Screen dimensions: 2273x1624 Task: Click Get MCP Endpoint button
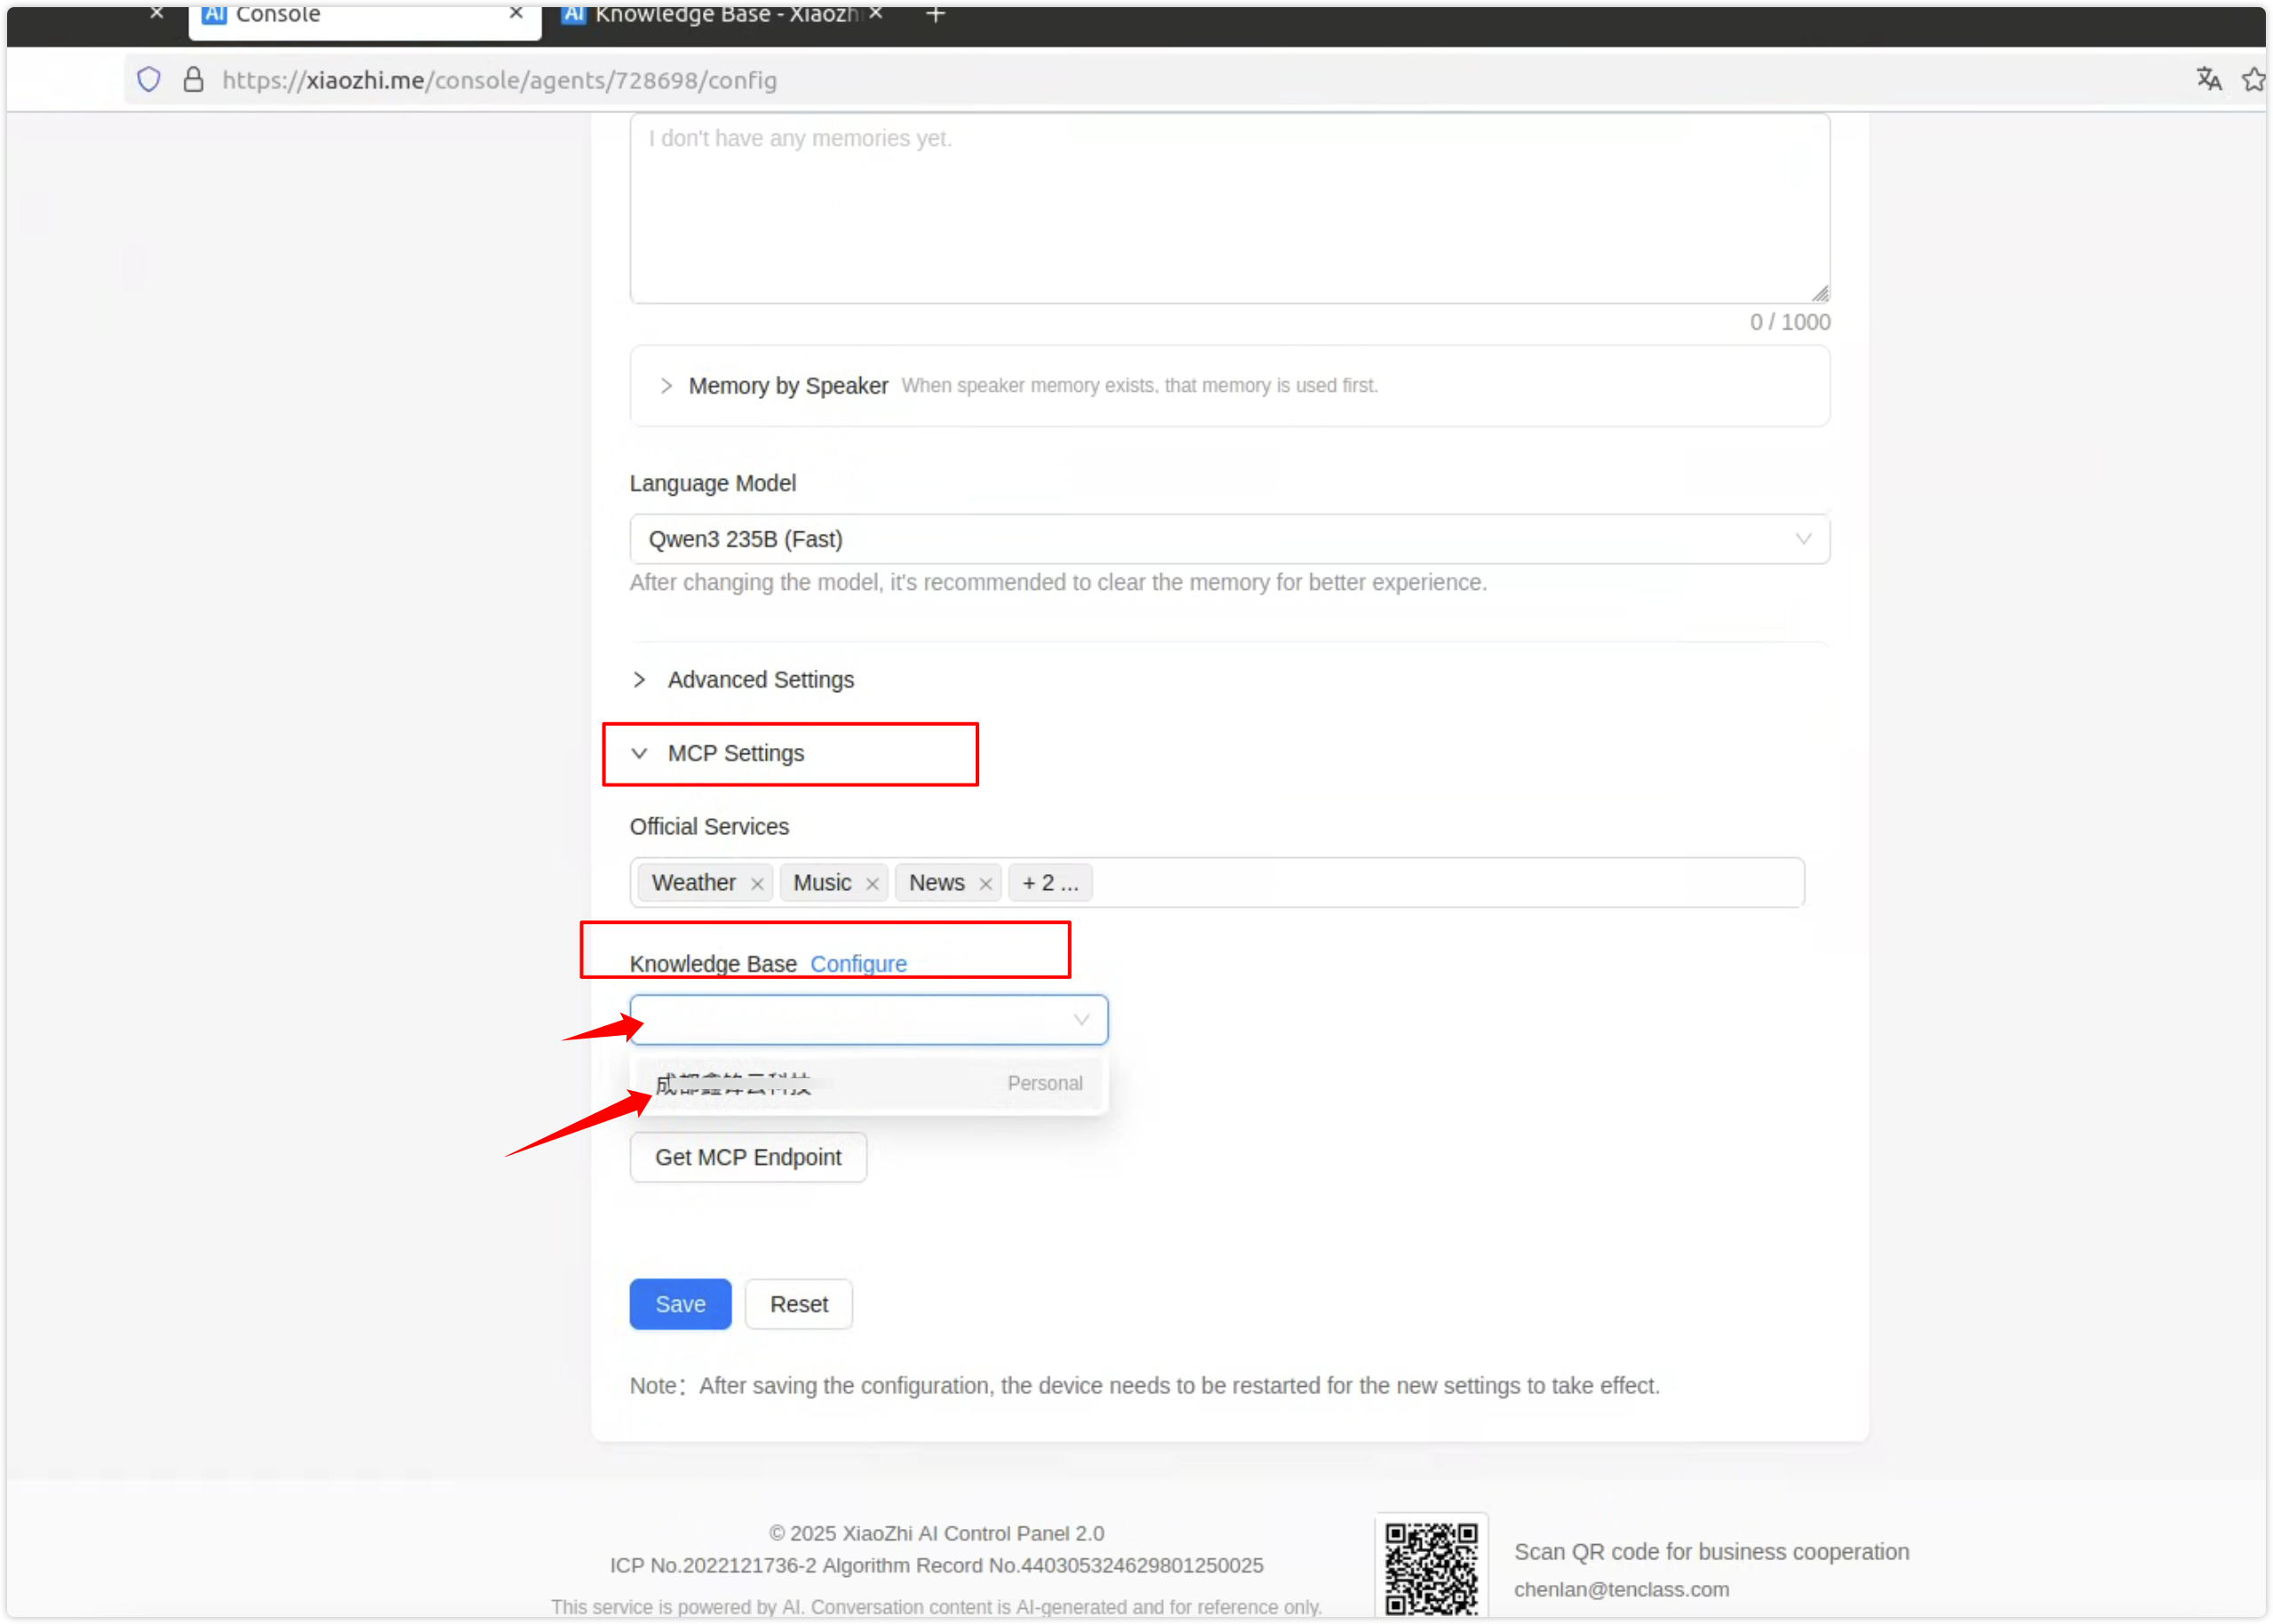point(748,1157)
